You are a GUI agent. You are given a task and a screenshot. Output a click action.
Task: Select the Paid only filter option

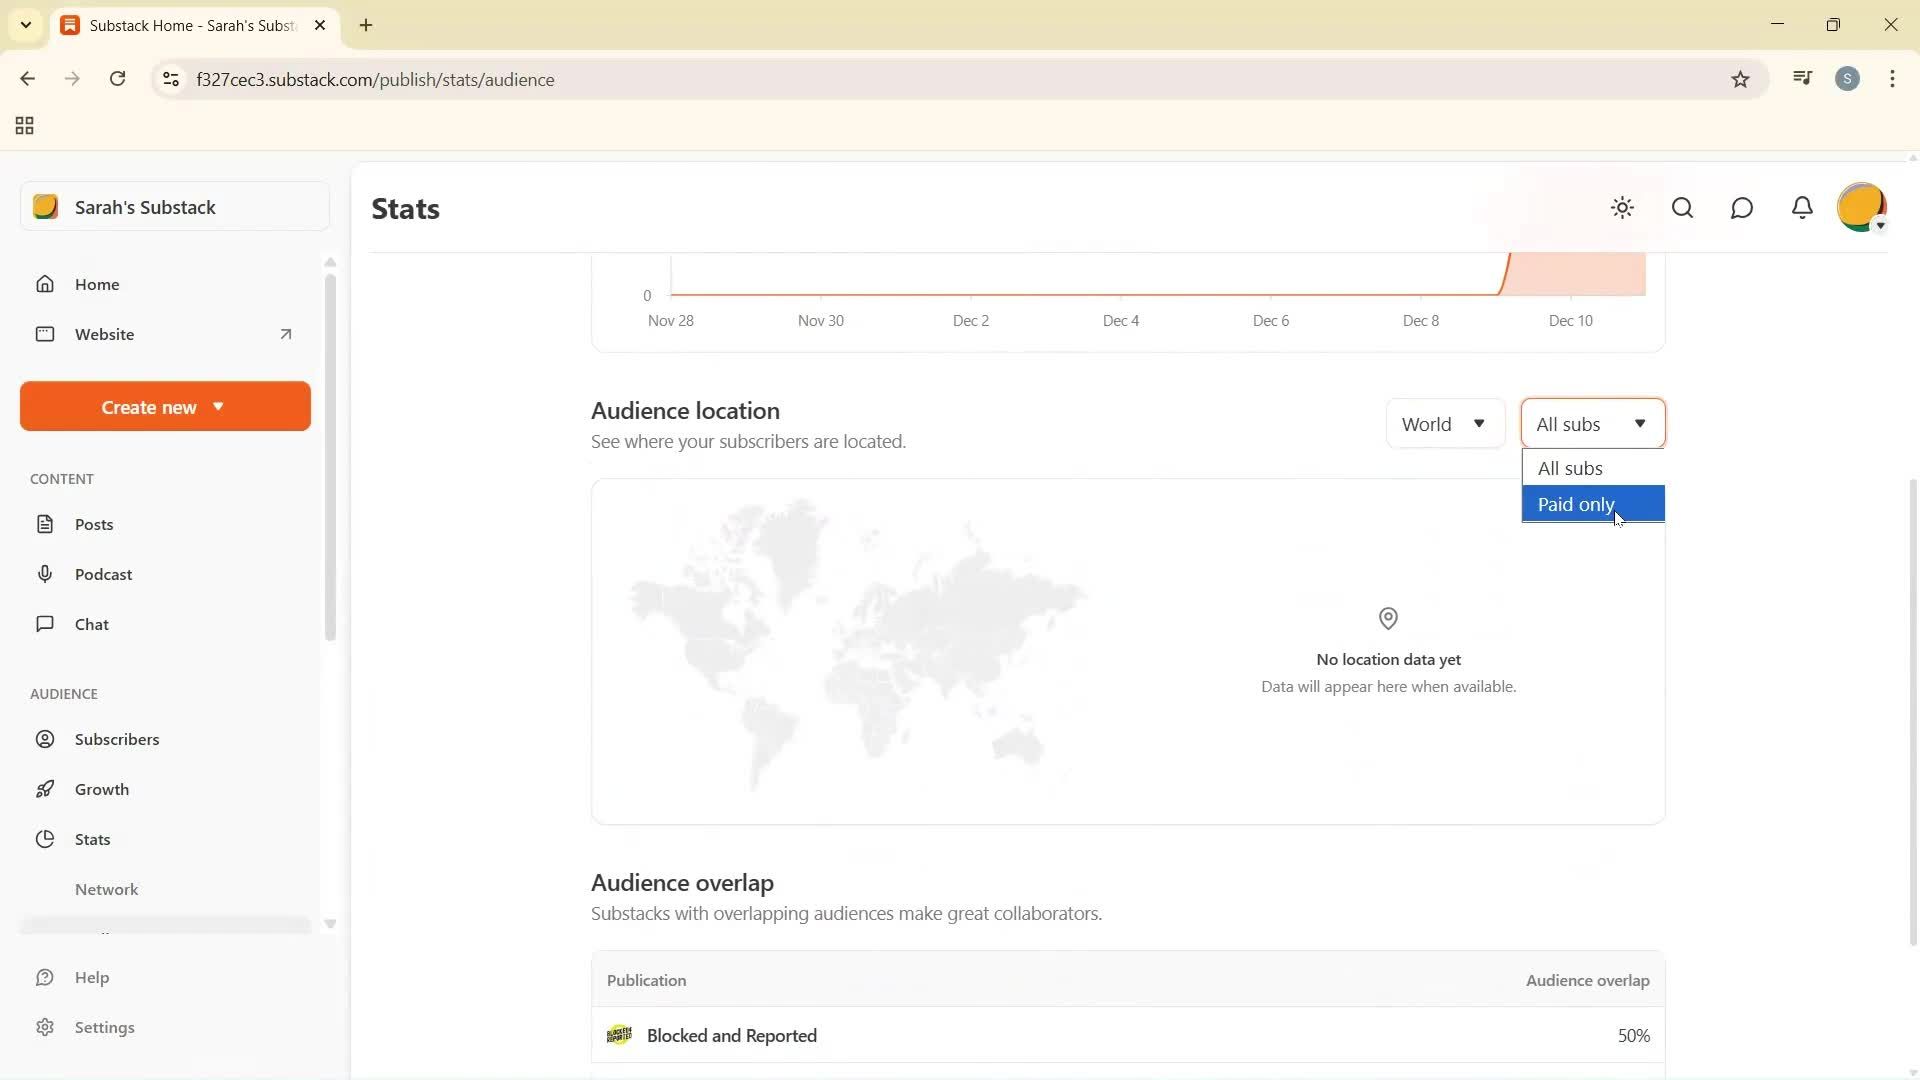point(1576,504)
